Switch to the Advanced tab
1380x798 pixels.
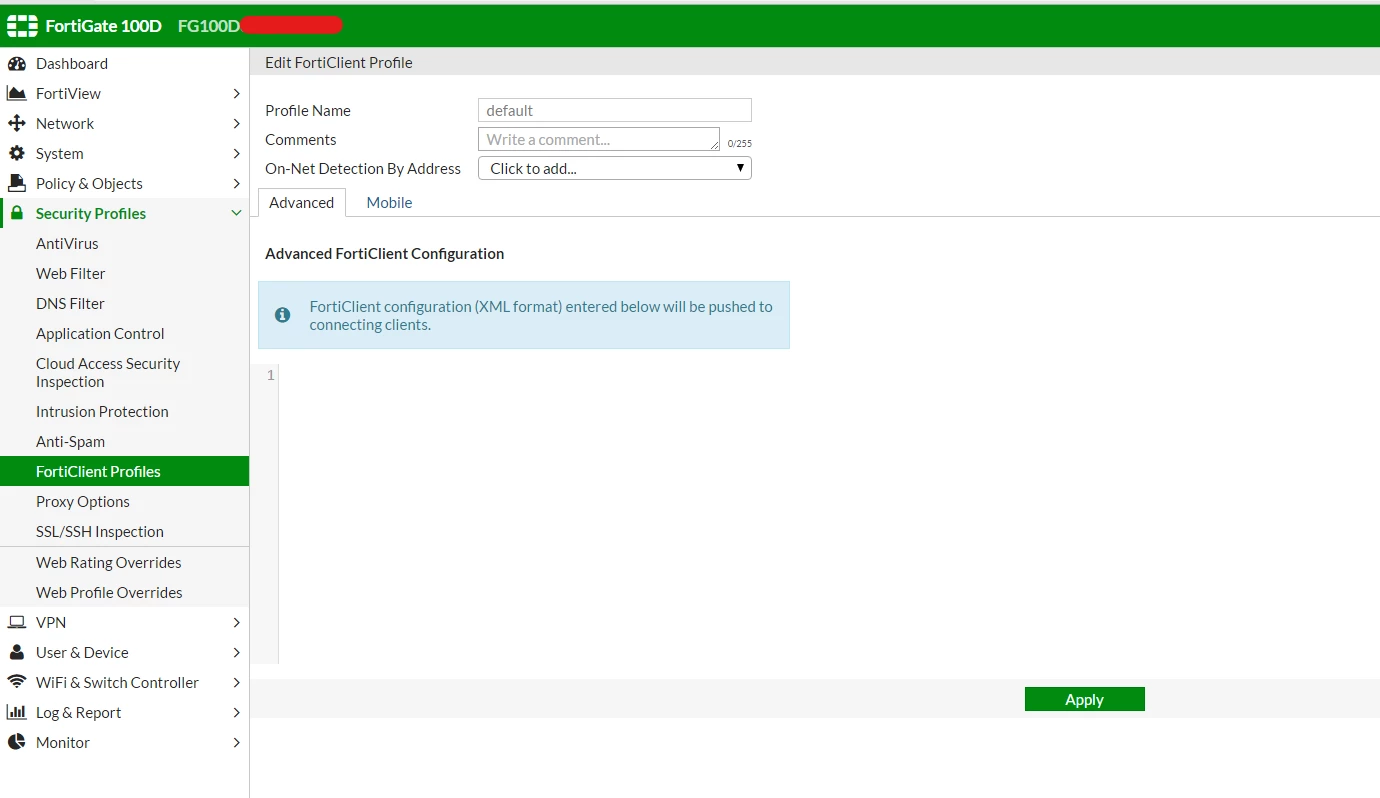[x=302, y=203]
